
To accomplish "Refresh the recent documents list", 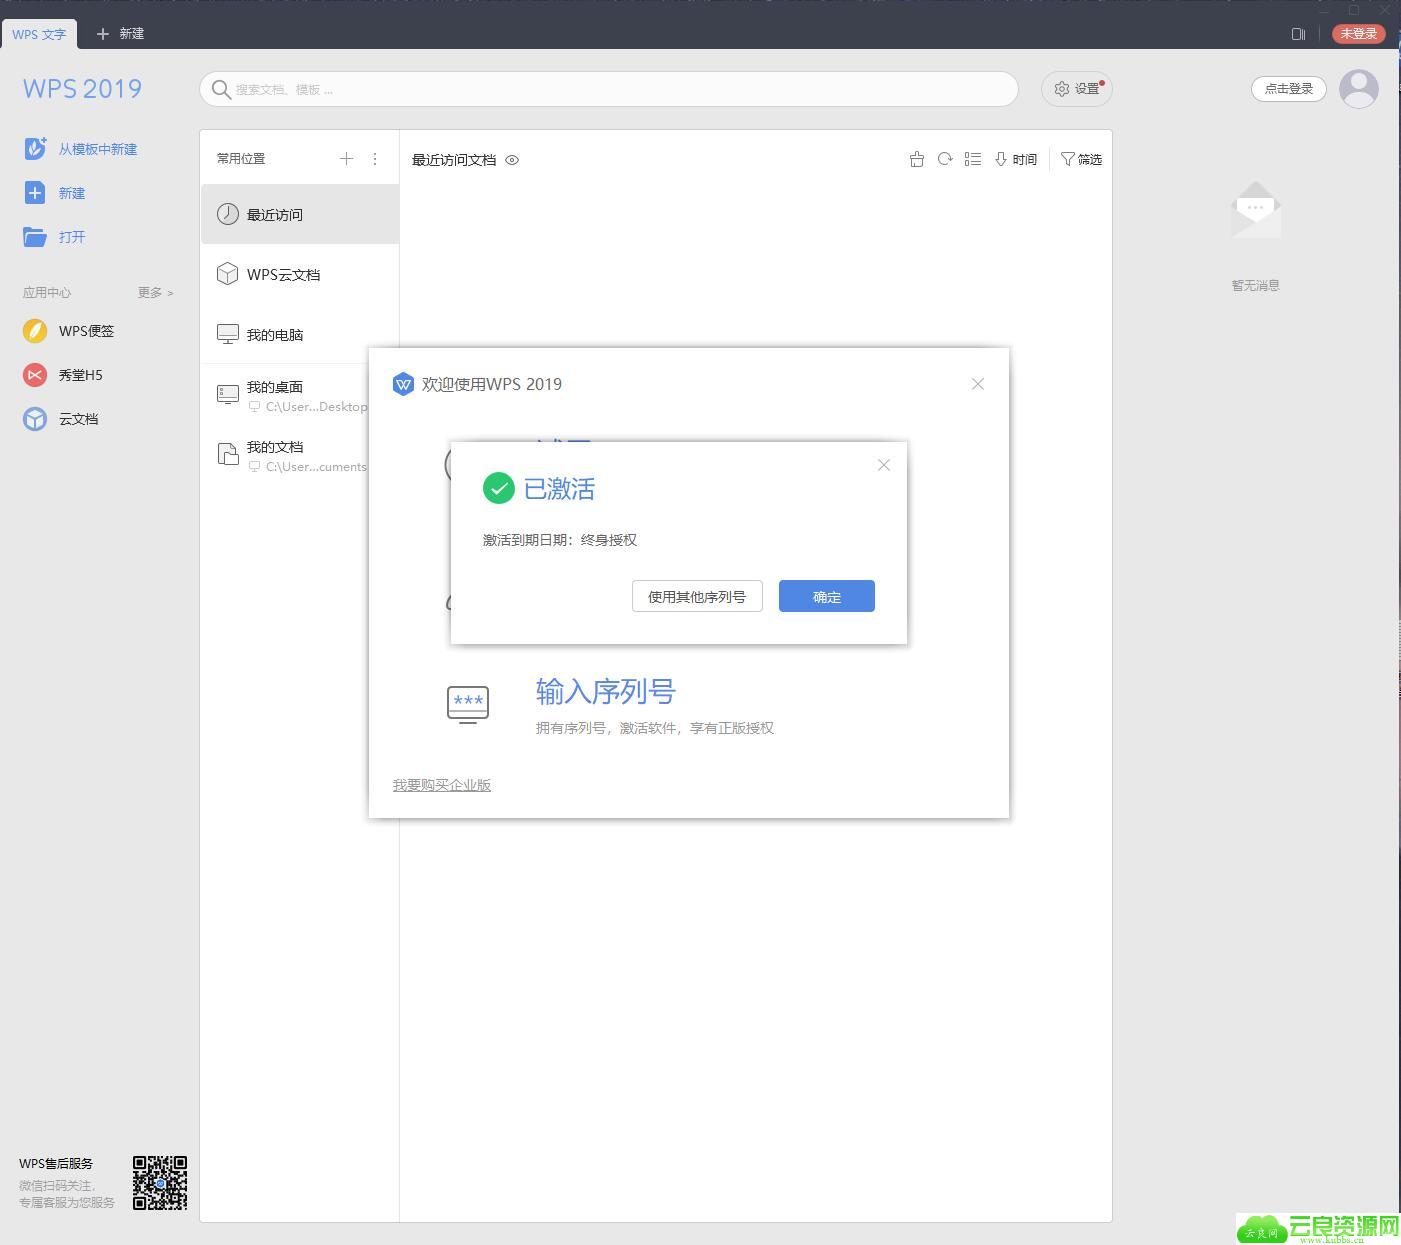I will coord(945,159).
